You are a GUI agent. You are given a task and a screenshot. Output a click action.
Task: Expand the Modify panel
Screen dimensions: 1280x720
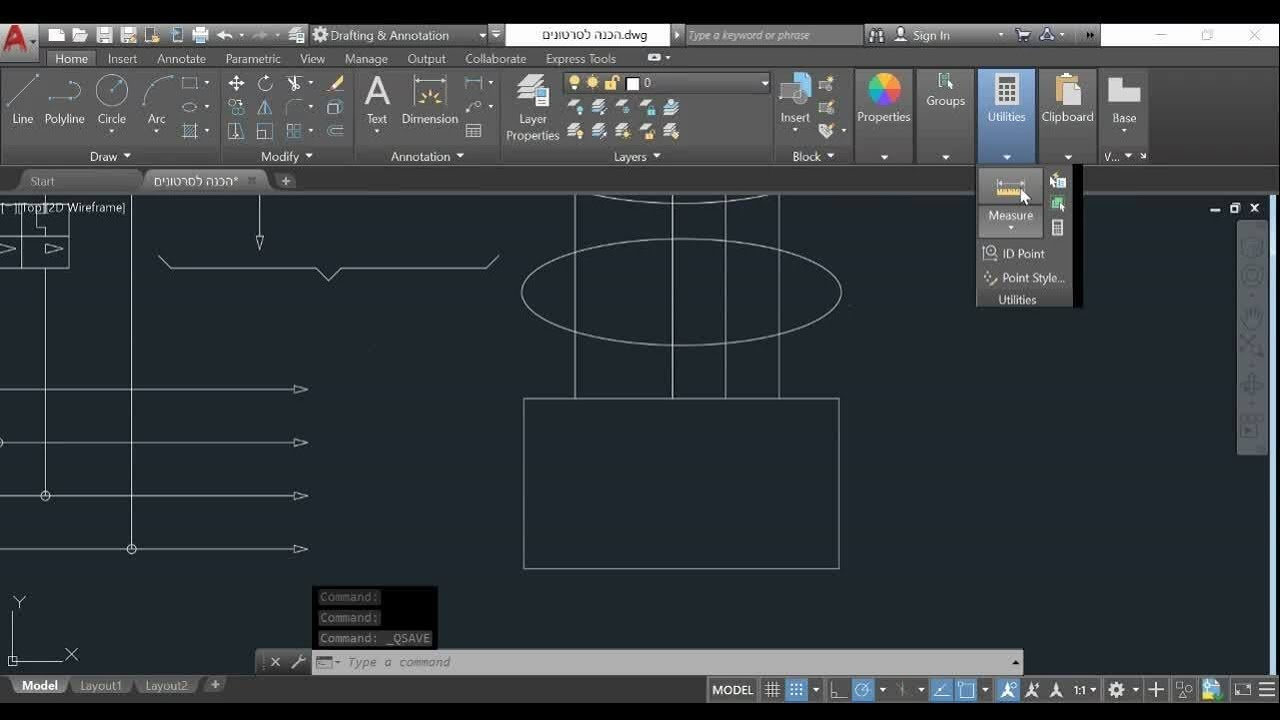point(287,156)
